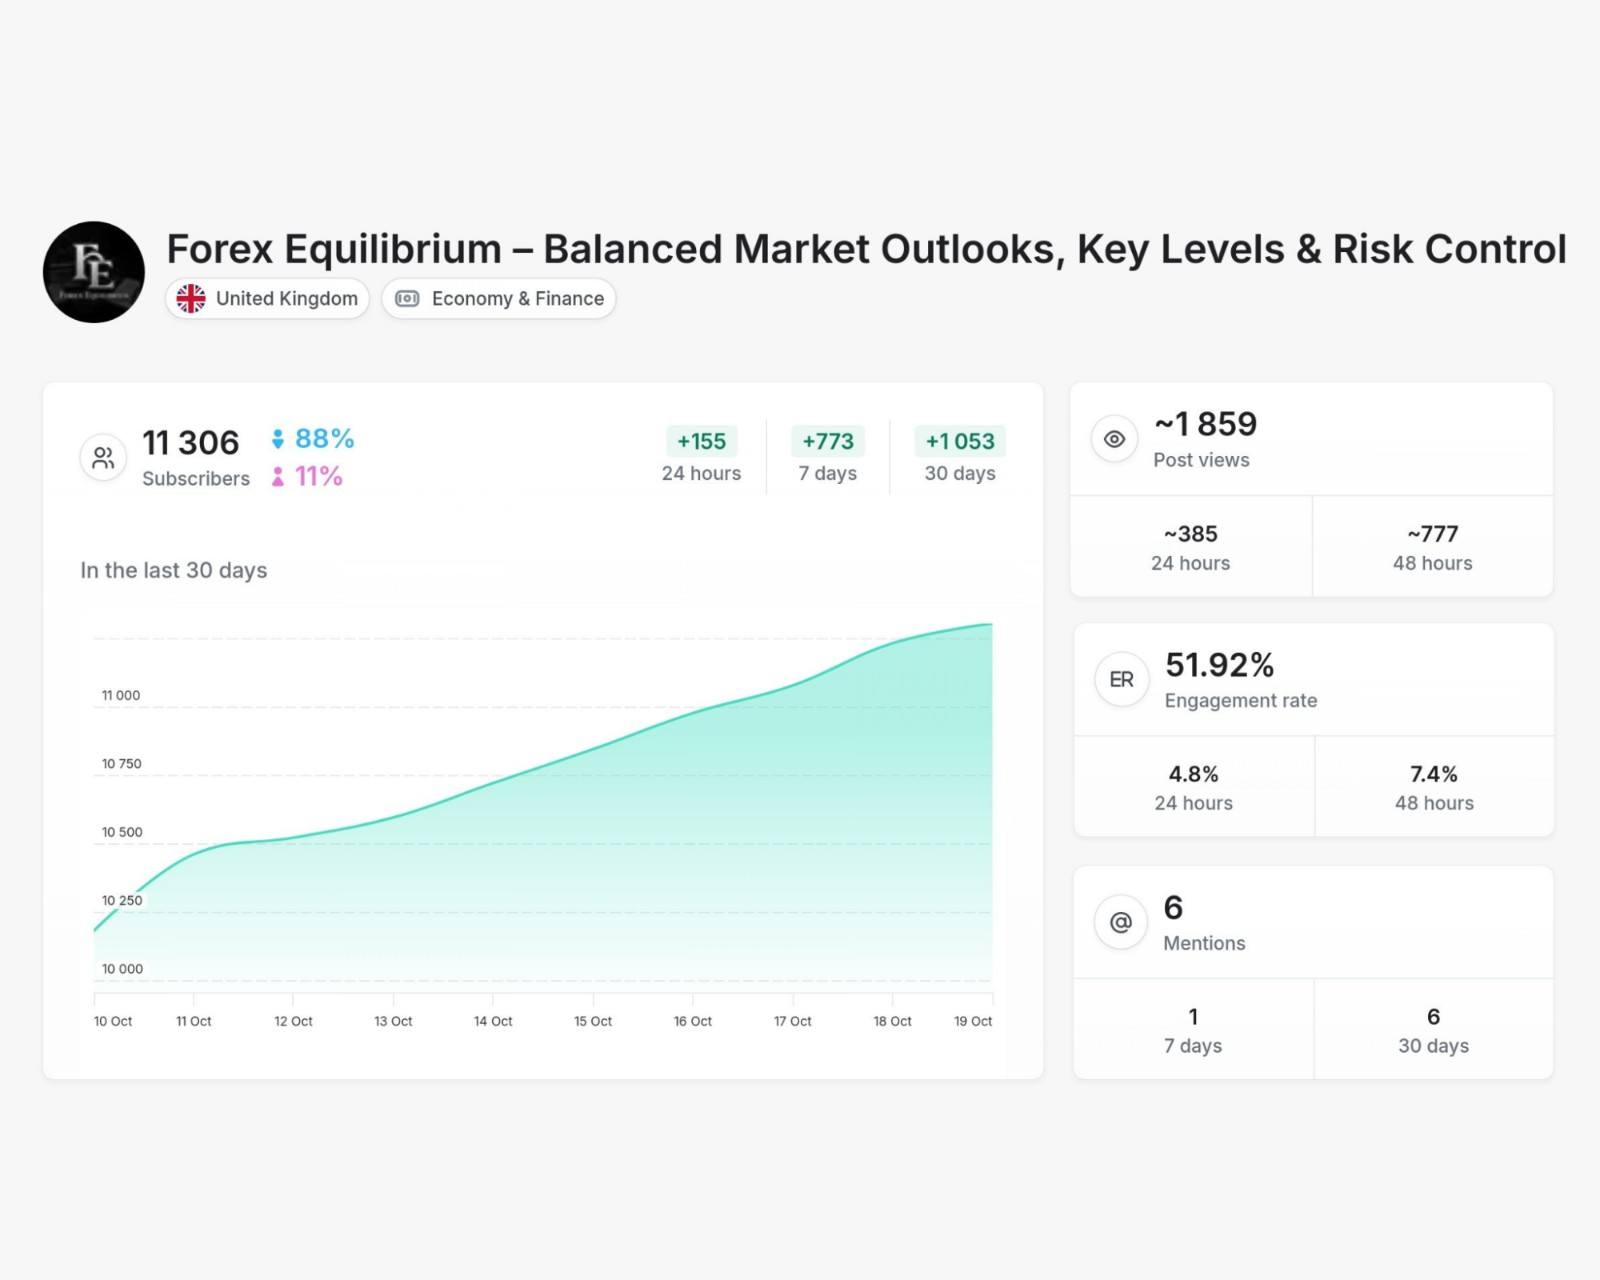The height and width of the screenshot is (1280, 1600).
Task: Click the mentions @ icon
Action: (1121, 922)
